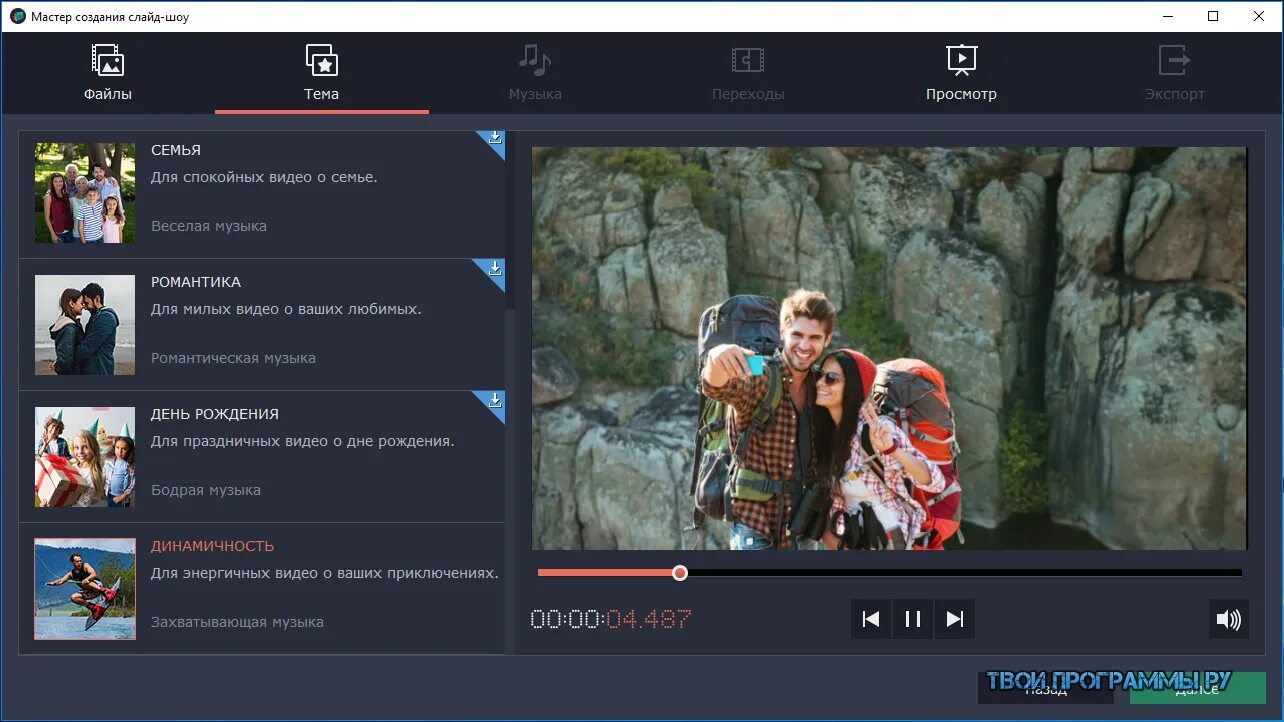Click the playback progress slider handle
Image resolution: width=1284 pixels, height=722 pixels.
680,573
